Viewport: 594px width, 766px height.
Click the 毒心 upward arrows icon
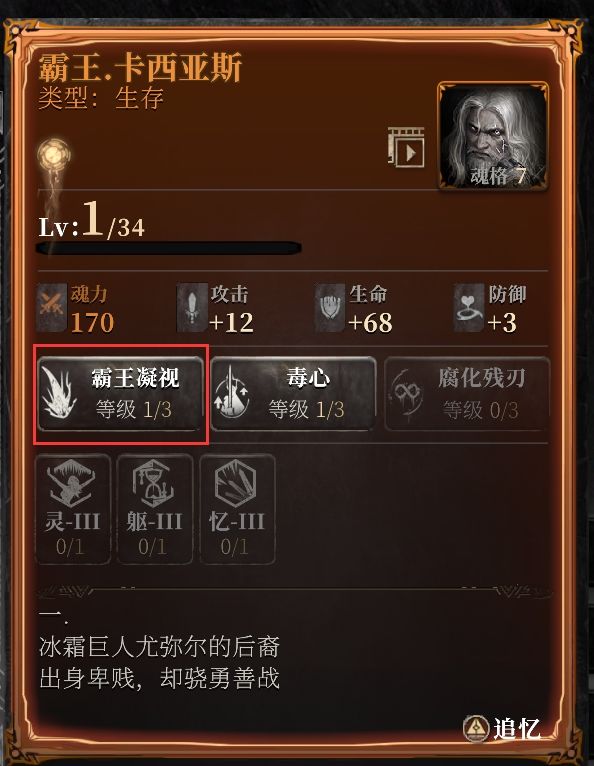(x=232, y=394)
